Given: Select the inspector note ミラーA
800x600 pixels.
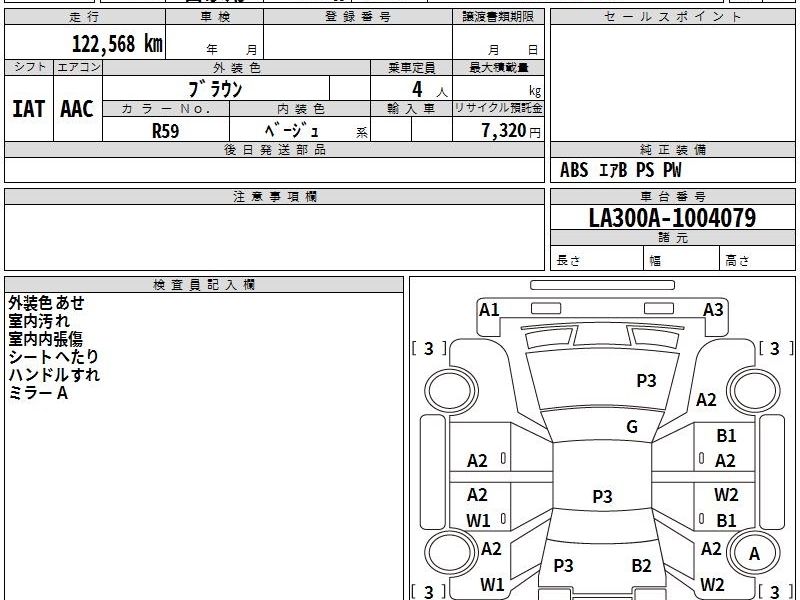Looking at the screenshot, I should point(38,393).
